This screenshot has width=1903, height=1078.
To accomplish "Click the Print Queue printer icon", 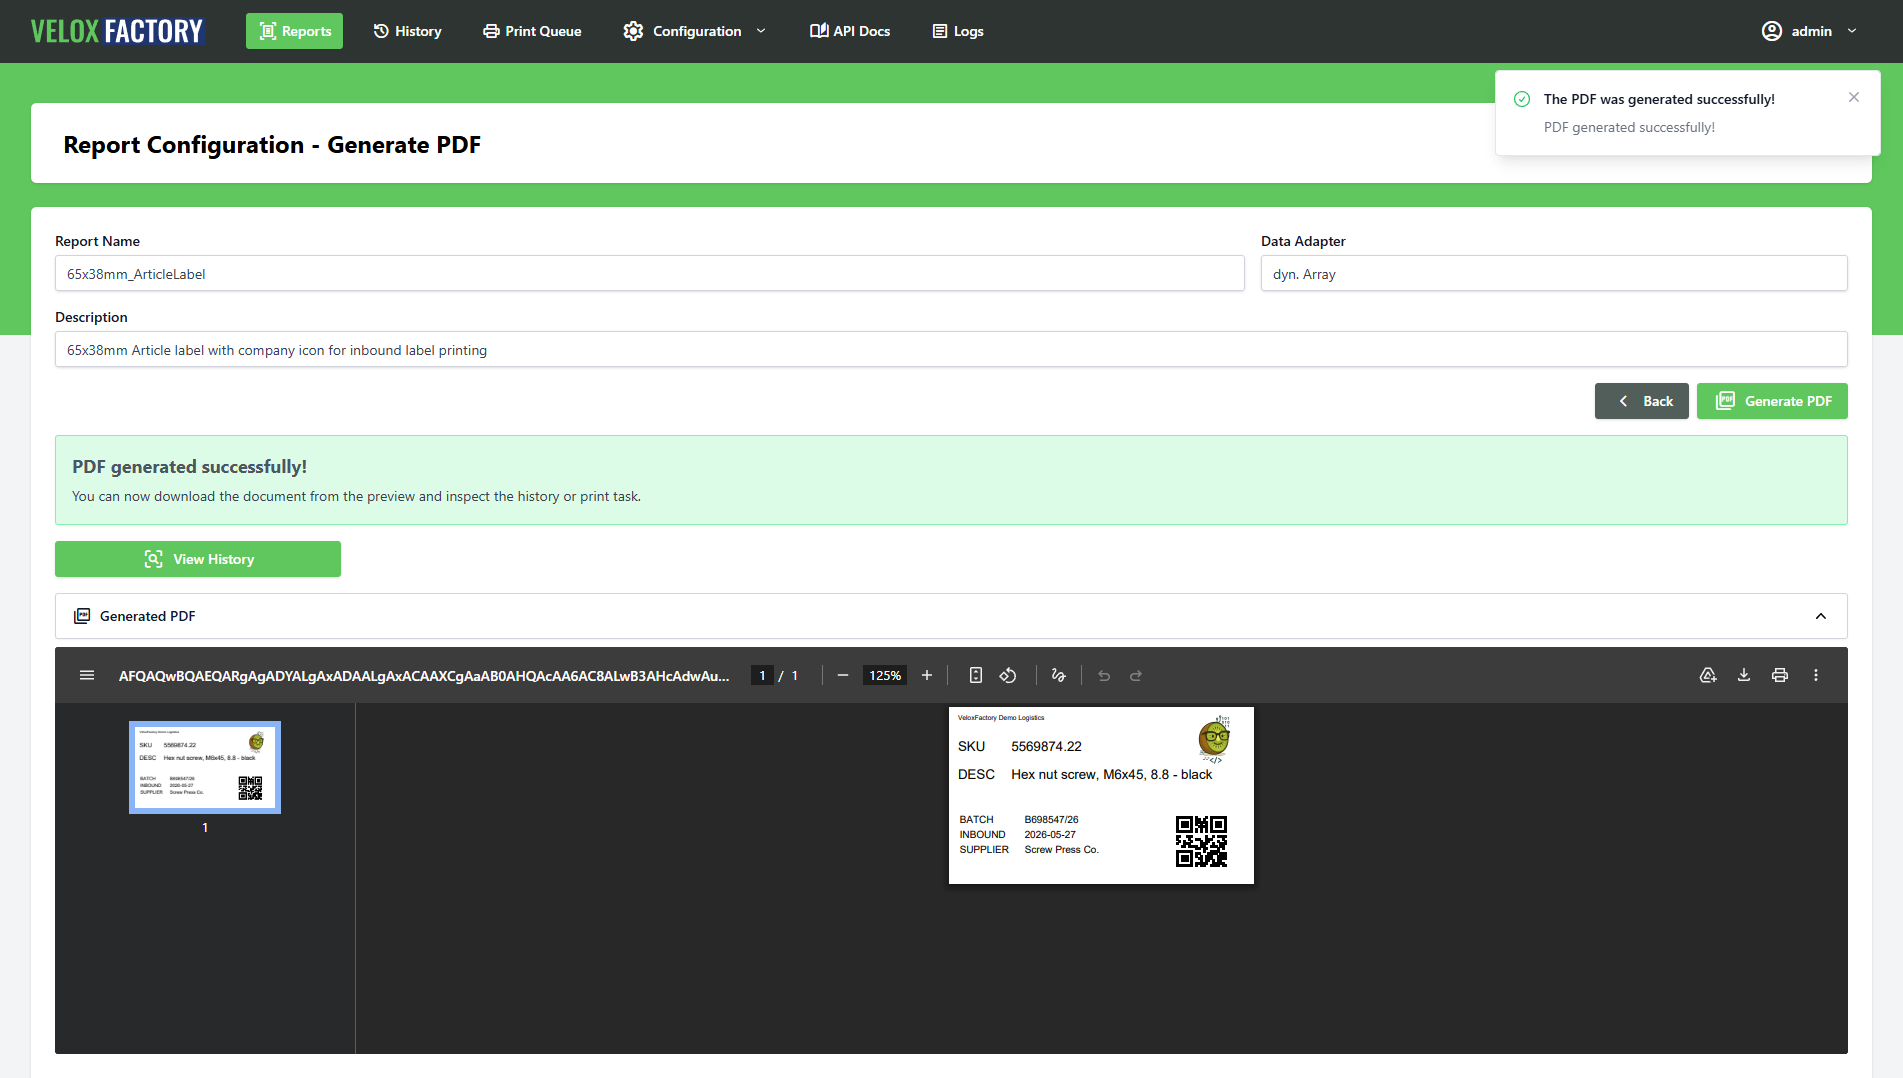I will click(x=491, y=31).
